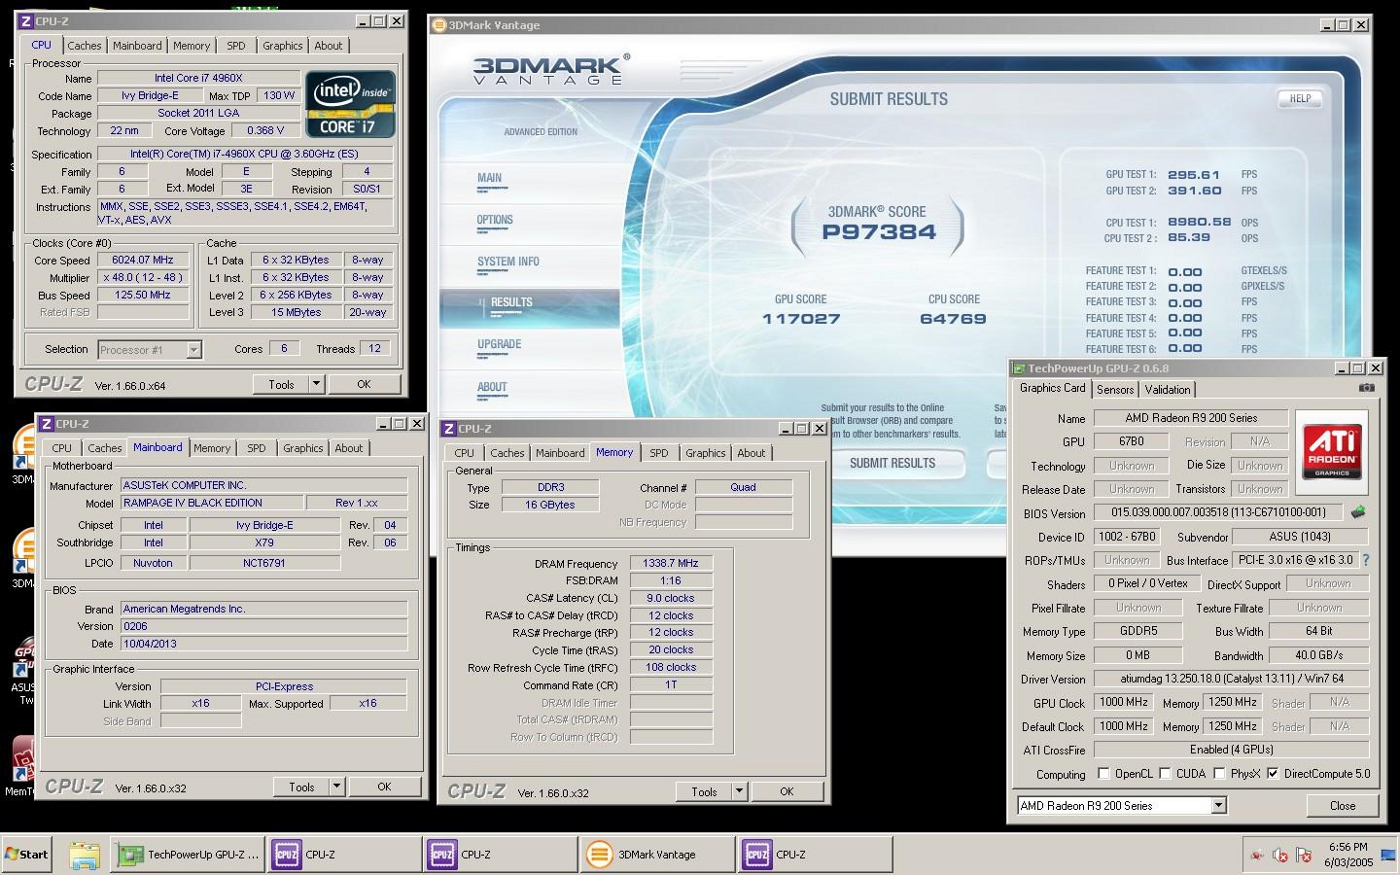Viewport: 1400px width, 875px height.
Task: Switch to SPD tab in CPU window
Action: [x=236, y=45]
